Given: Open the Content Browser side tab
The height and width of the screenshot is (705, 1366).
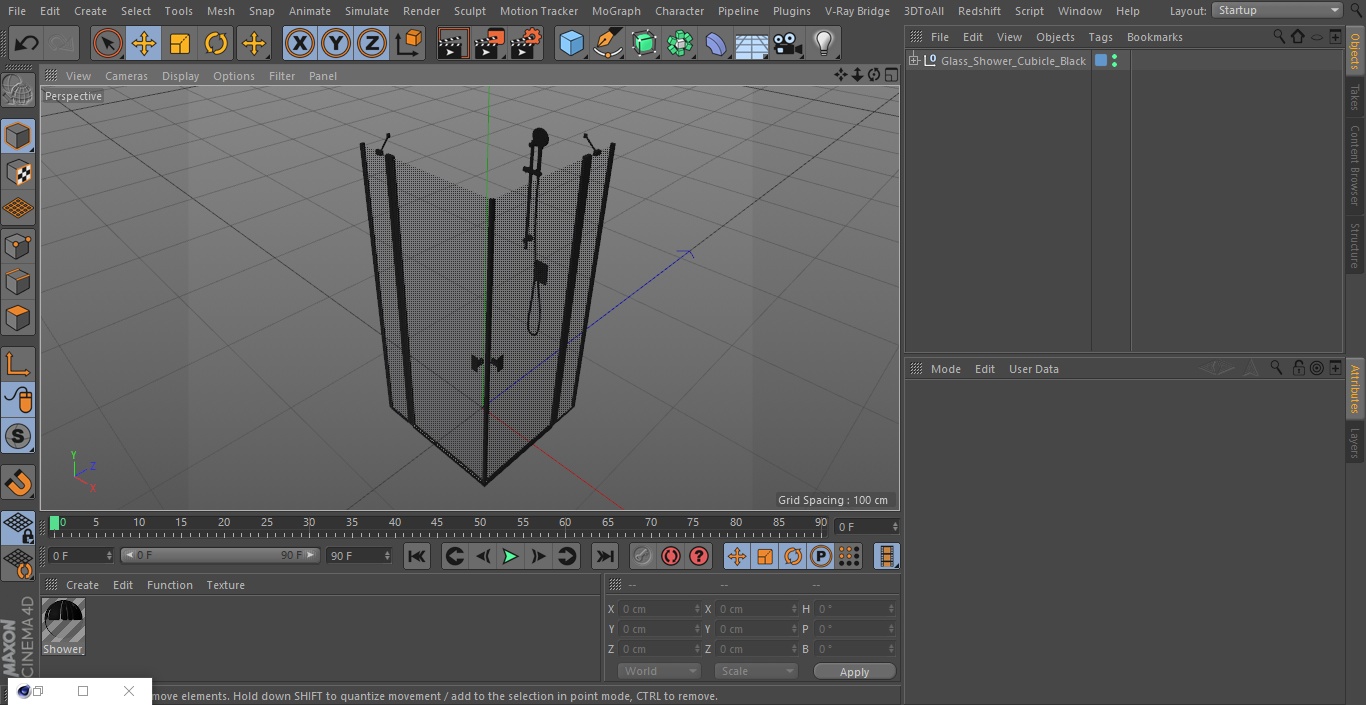Looking at the screenshot, I should pos(1355,165).
